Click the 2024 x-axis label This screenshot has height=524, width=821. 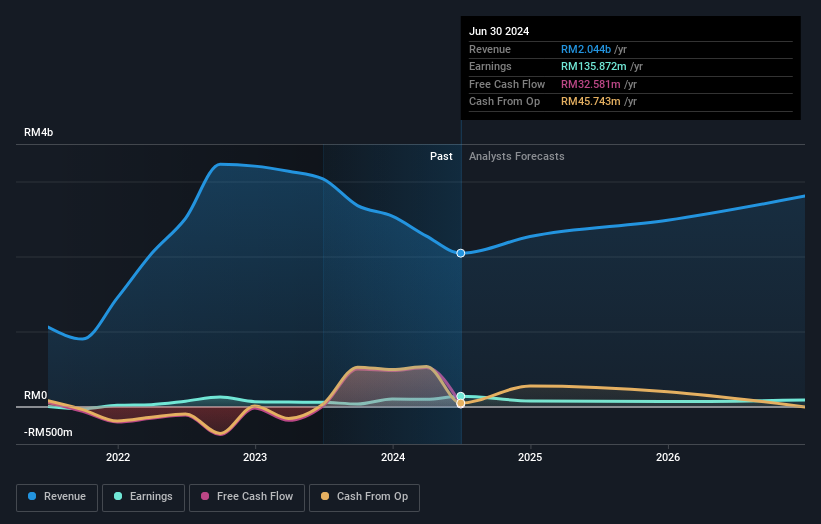coord(393,458)
